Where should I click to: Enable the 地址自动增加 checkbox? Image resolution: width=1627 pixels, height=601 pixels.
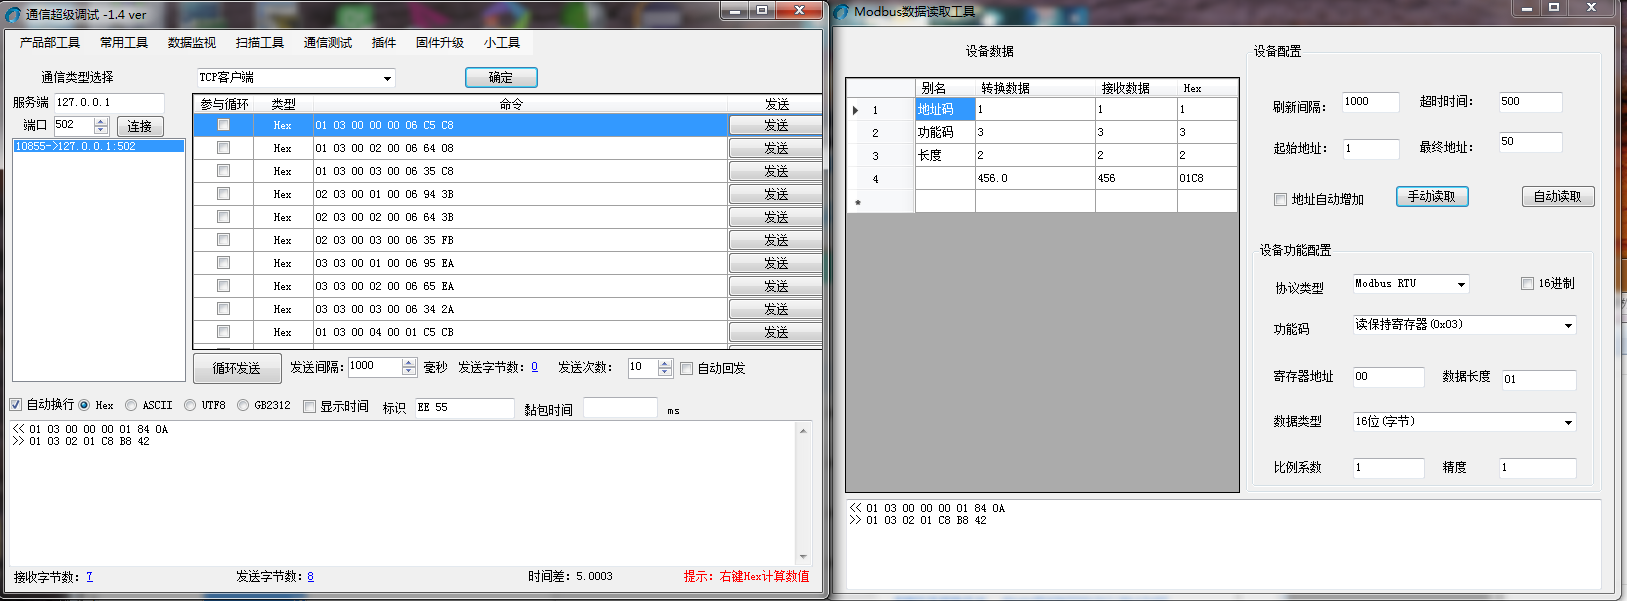coord(1280,200)
